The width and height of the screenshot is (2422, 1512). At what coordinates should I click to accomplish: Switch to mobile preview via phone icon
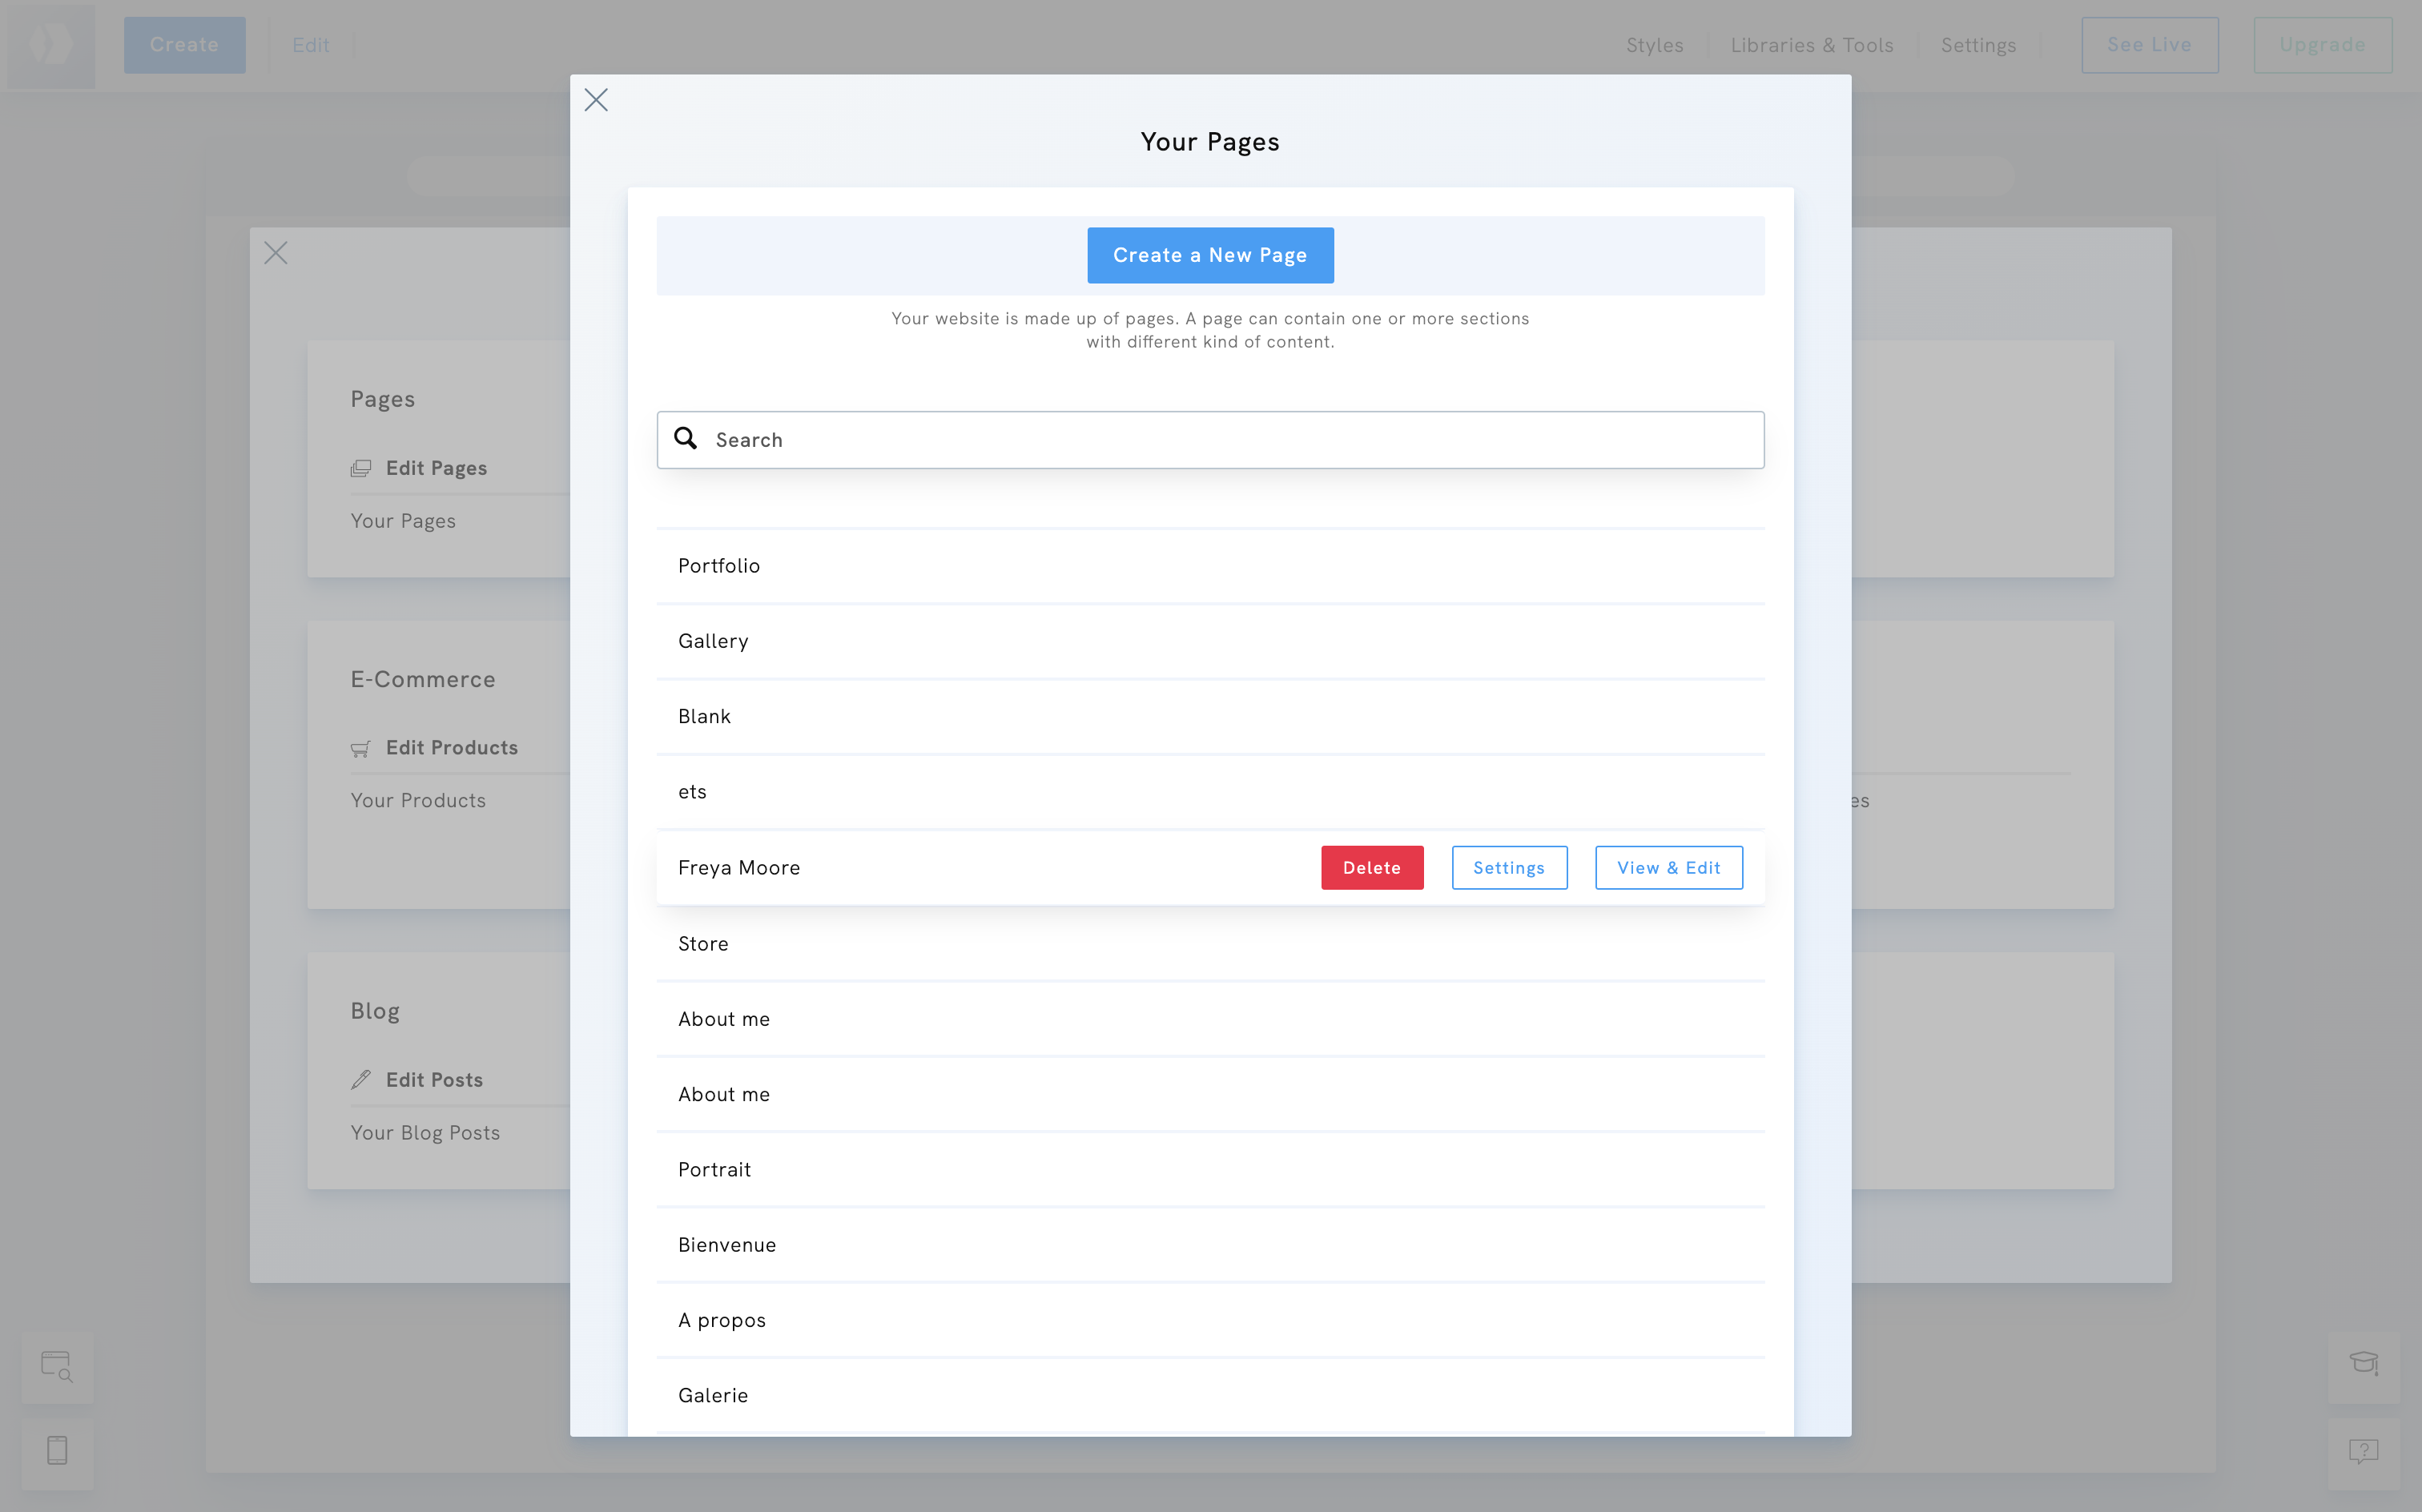tap(57, 1450)
